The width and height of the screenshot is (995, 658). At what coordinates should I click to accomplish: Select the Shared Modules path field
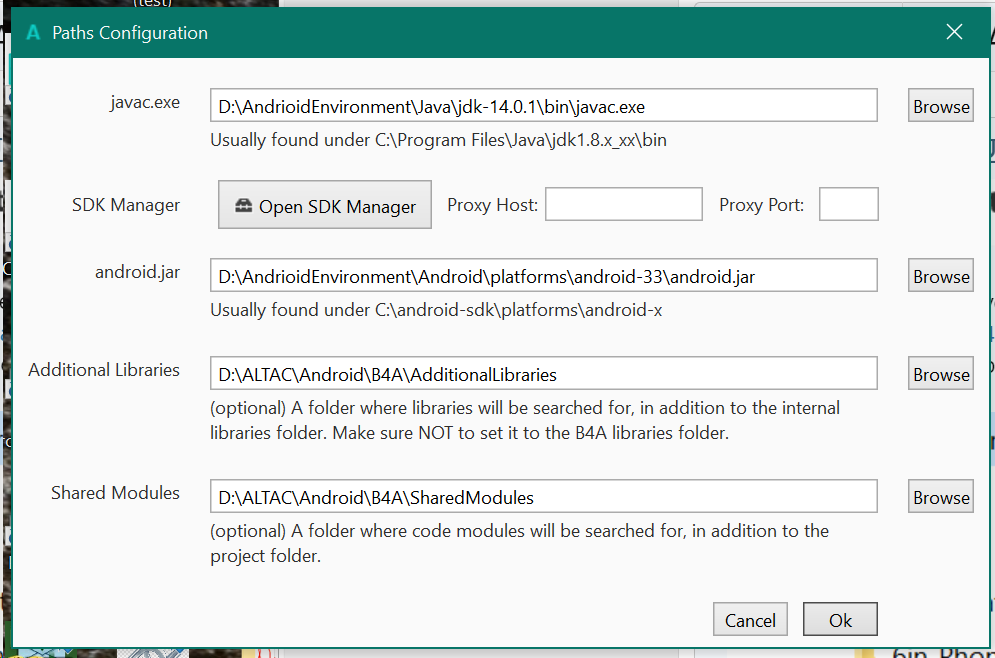(x=543, y=497)
